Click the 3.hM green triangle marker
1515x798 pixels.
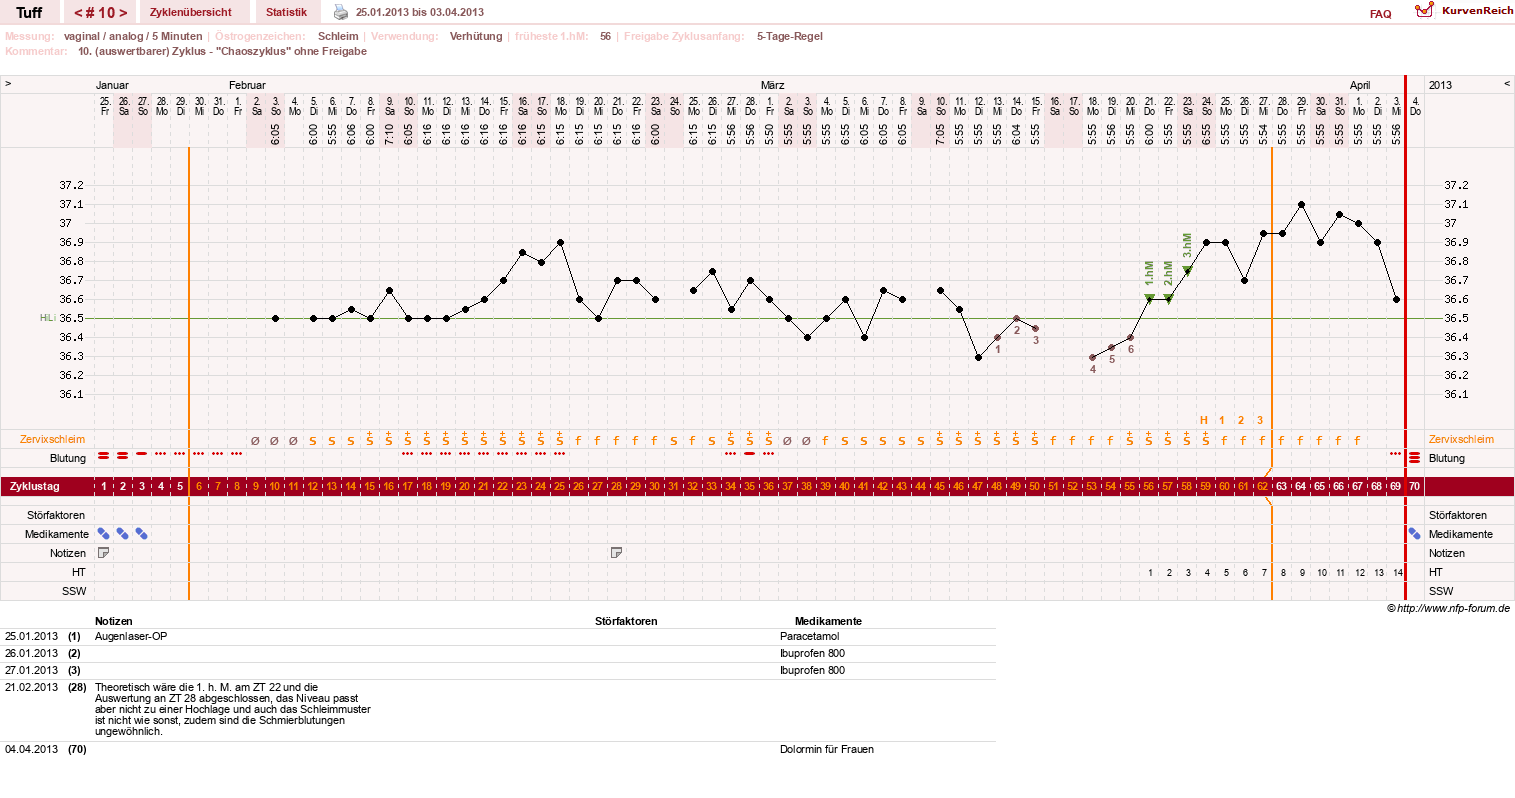(x=1187, y=269)
